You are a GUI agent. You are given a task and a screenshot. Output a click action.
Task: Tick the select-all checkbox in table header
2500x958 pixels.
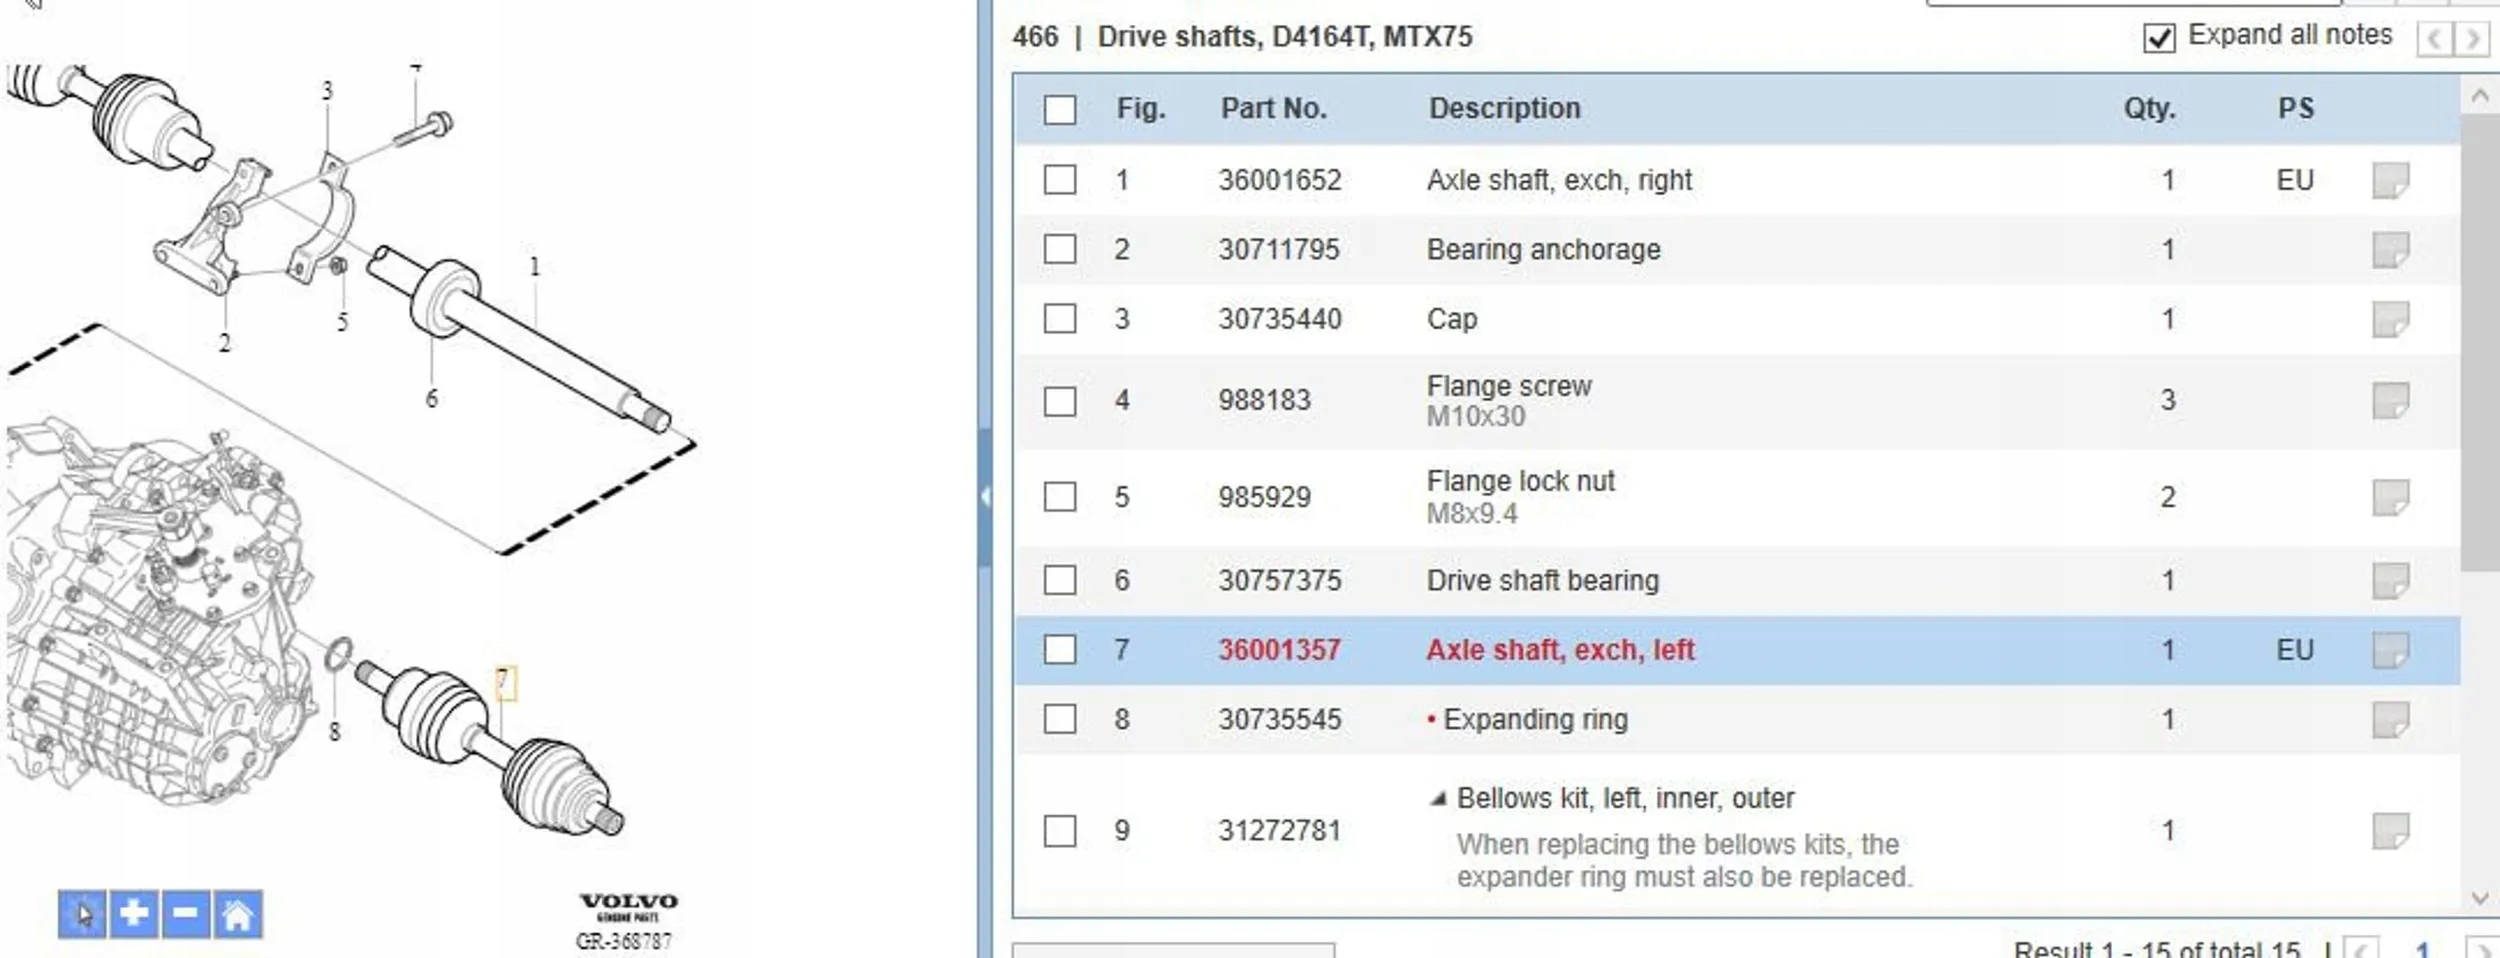pos(1060,109)
